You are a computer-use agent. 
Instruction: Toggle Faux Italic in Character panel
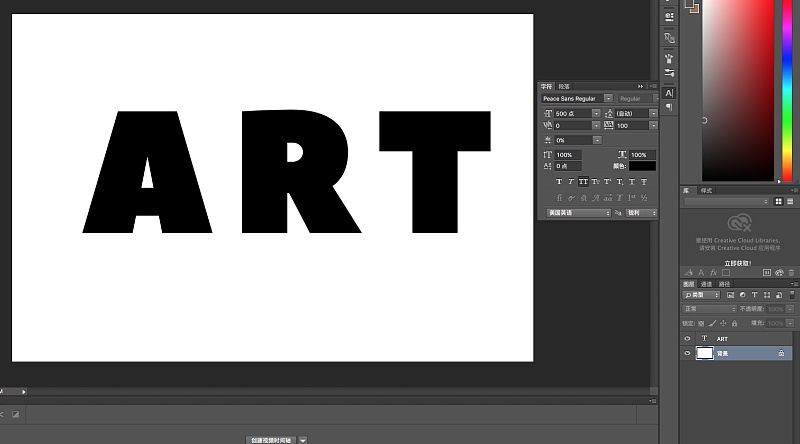coord(571,182)
